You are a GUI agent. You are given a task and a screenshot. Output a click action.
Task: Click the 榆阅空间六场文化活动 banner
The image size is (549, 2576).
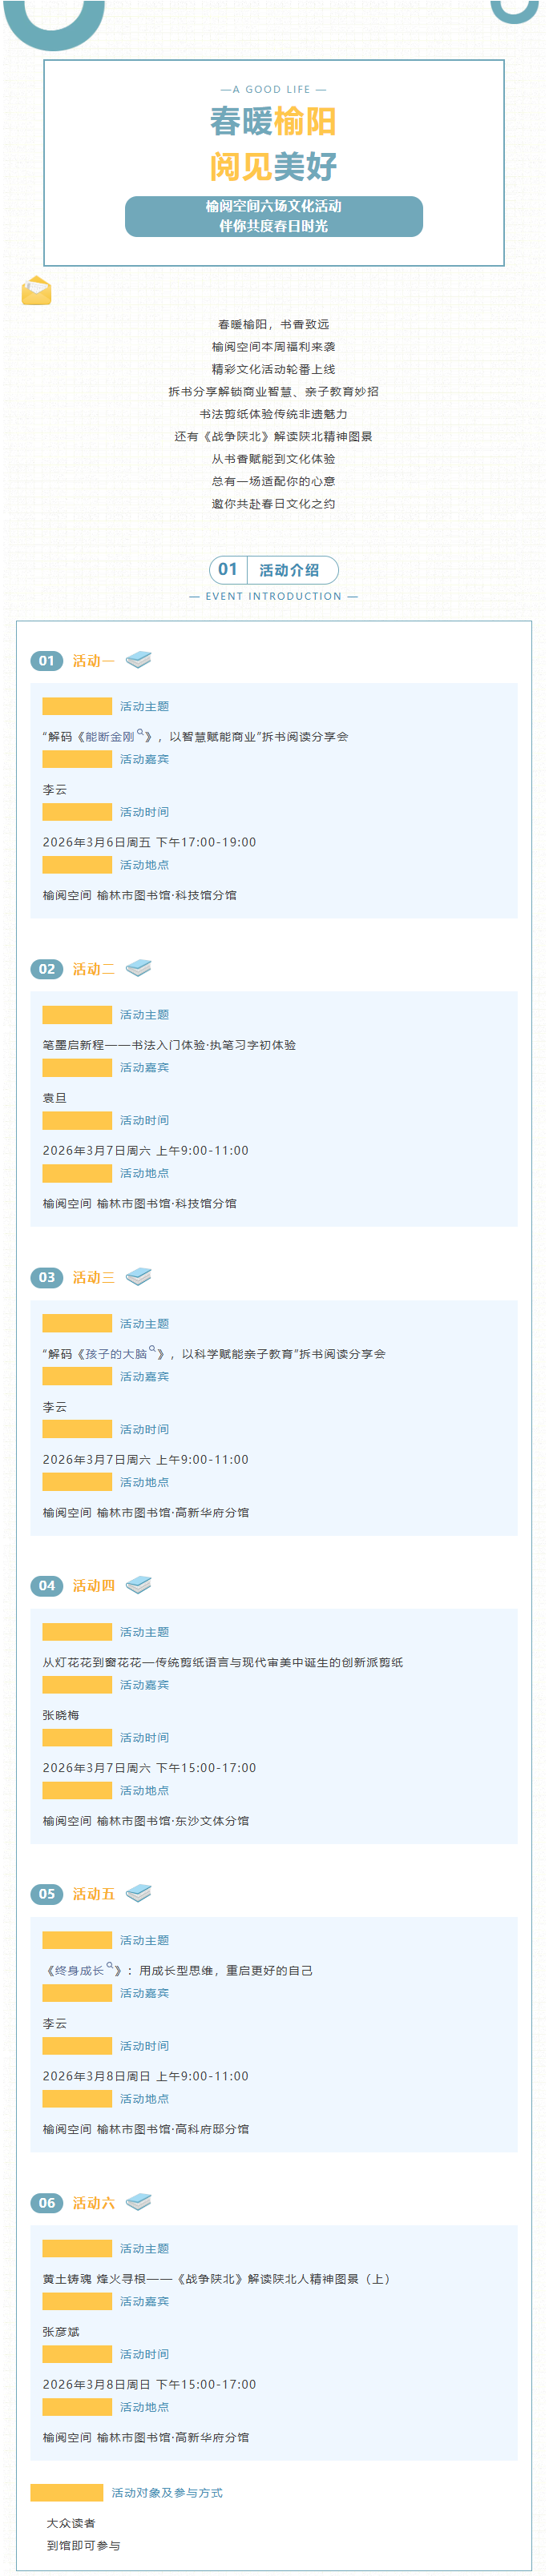click(274, 216)
